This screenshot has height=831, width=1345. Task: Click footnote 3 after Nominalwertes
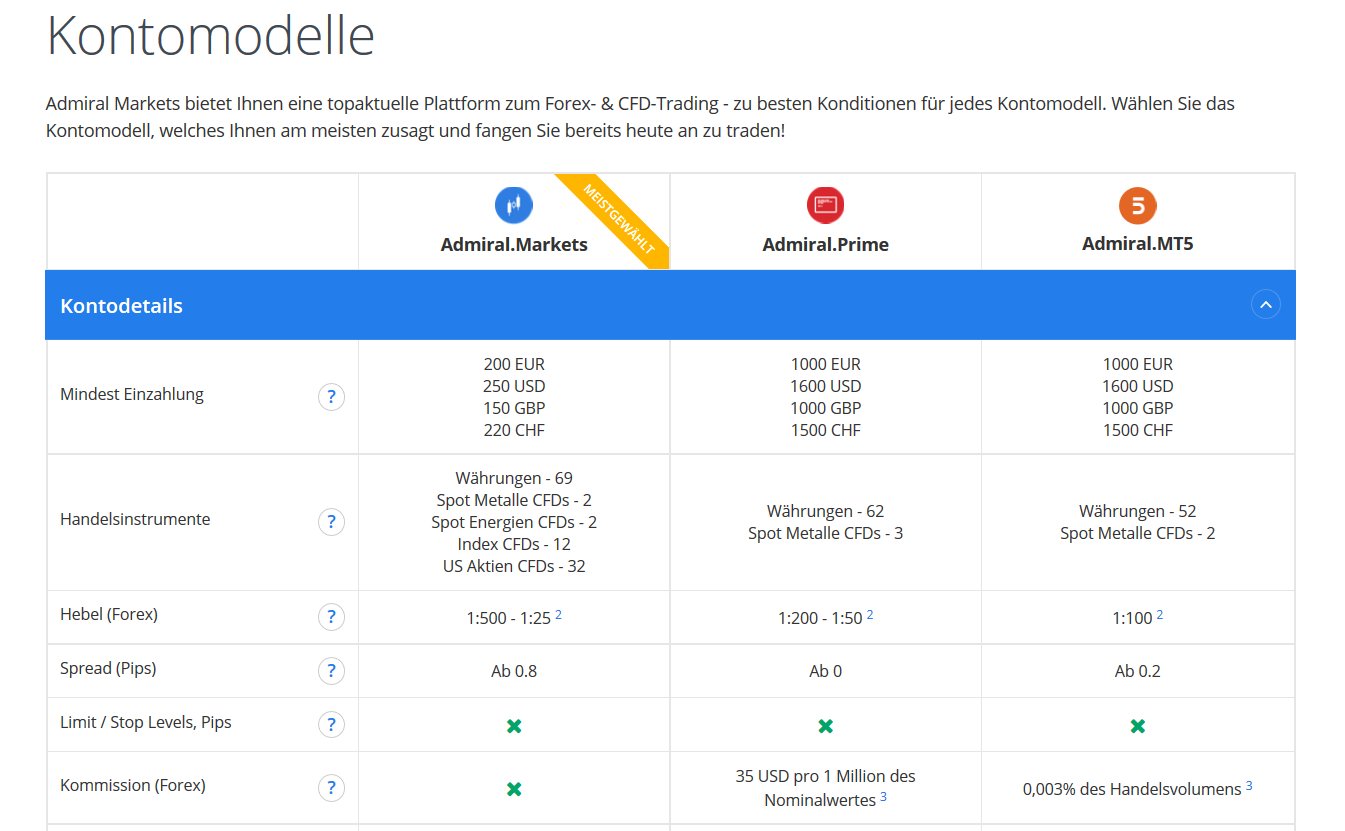pyautogui.click(x=883, y=797)
